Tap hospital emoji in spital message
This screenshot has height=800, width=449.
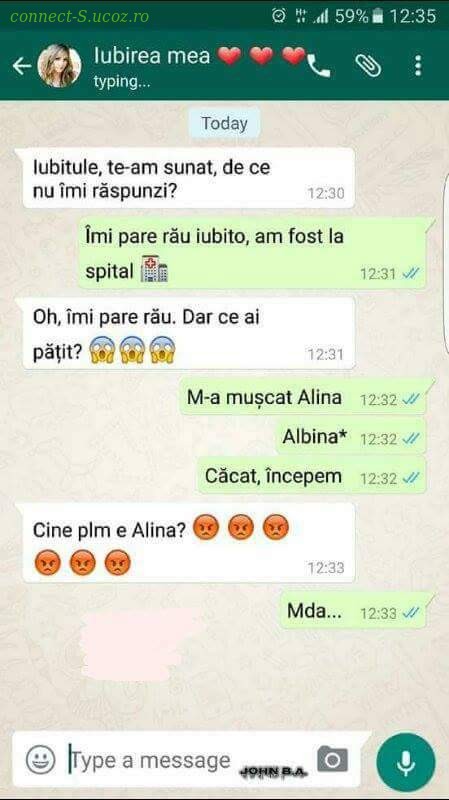[154, 270]
